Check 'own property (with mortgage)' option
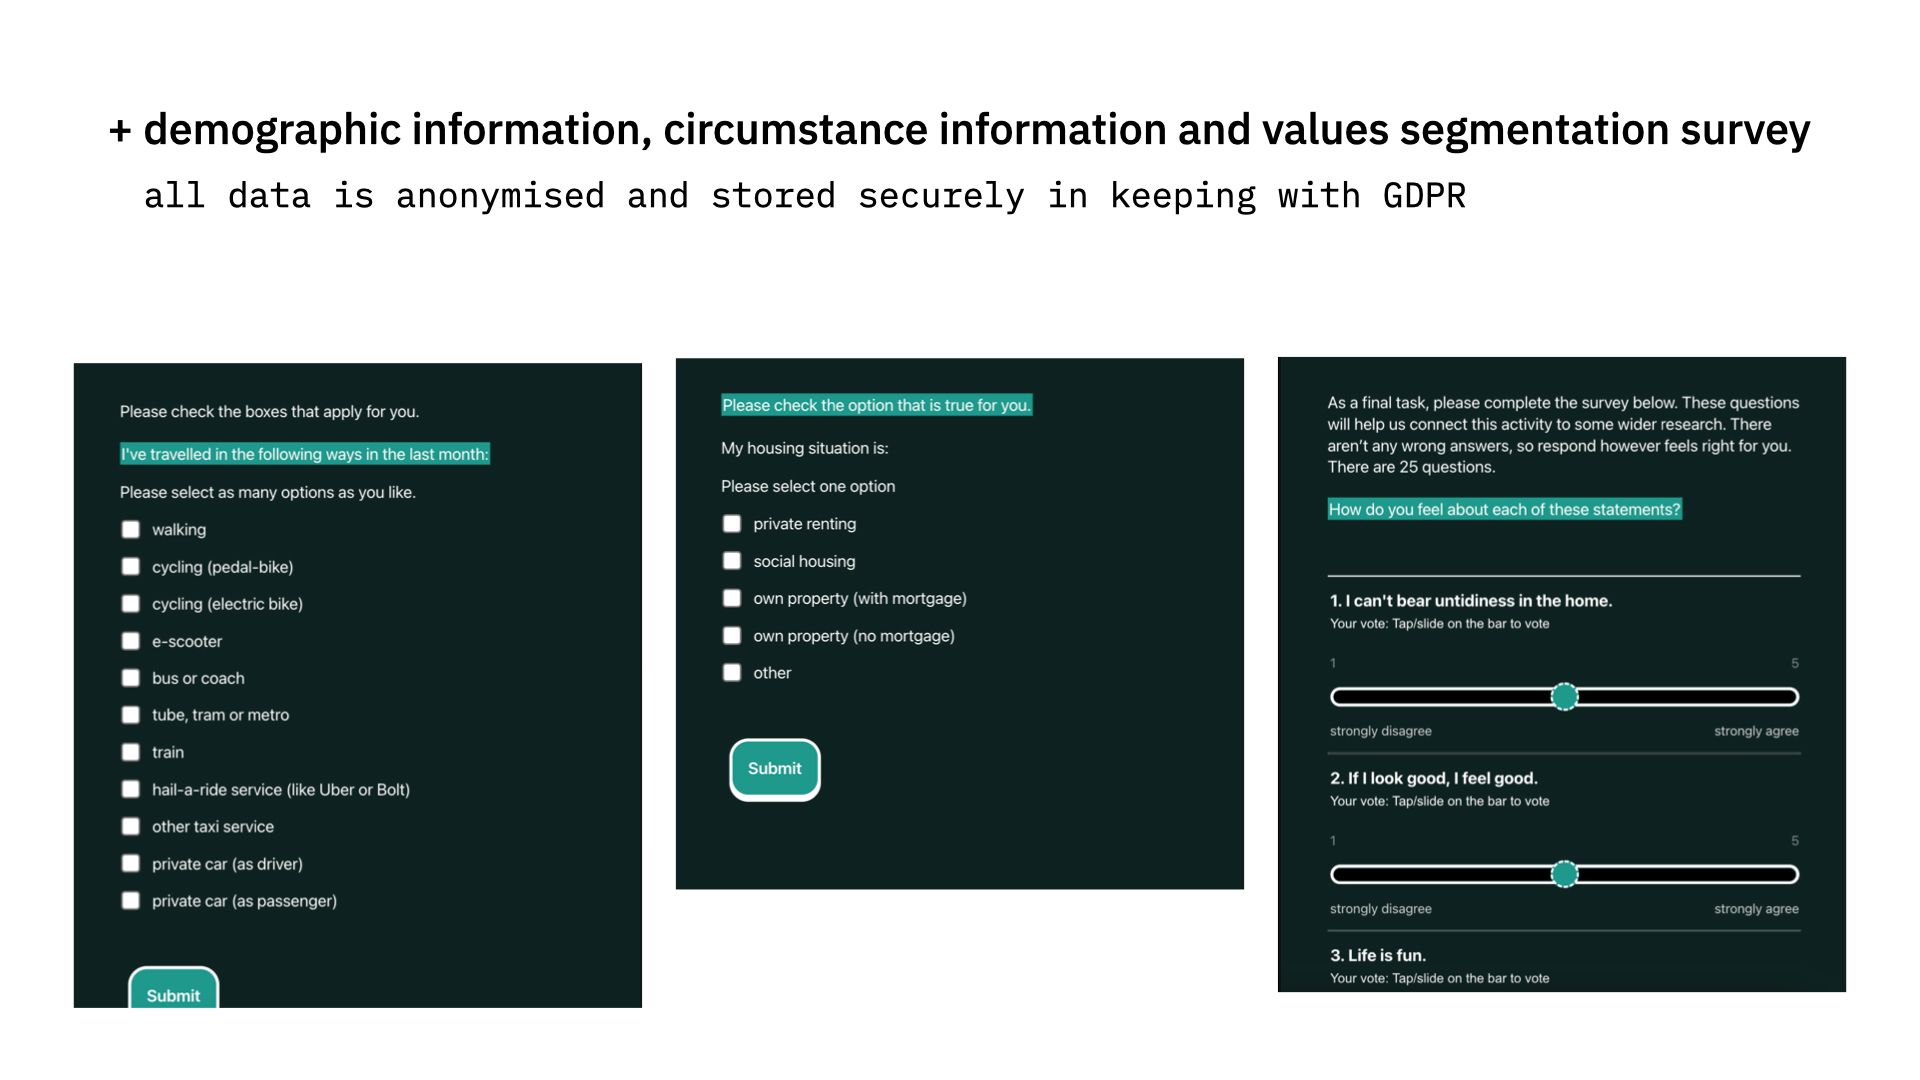Screen dimensions: 1920x1080 (x=733, y=599)
